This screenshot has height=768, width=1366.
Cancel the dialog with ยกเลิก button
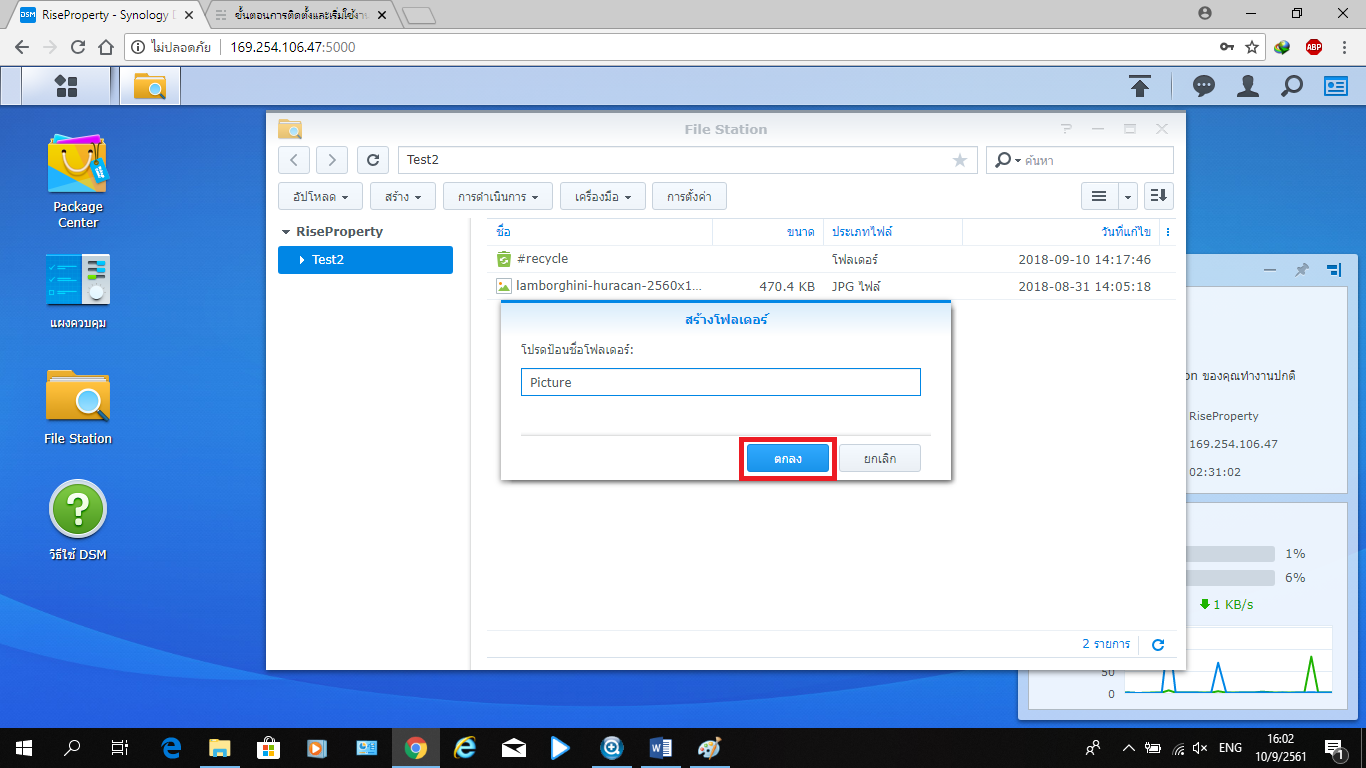click(x=879, y=459)
